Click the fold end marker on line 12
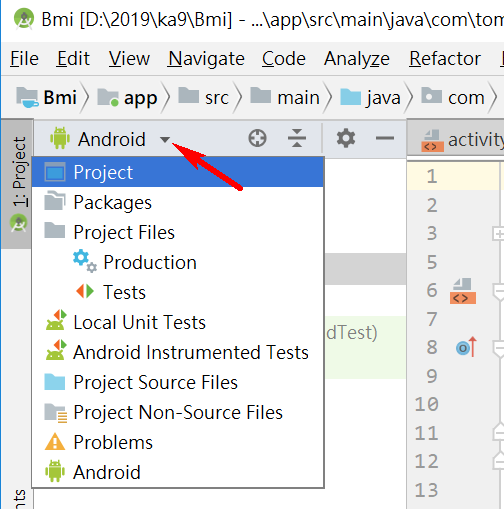504x509 pixels. (498, 461)
